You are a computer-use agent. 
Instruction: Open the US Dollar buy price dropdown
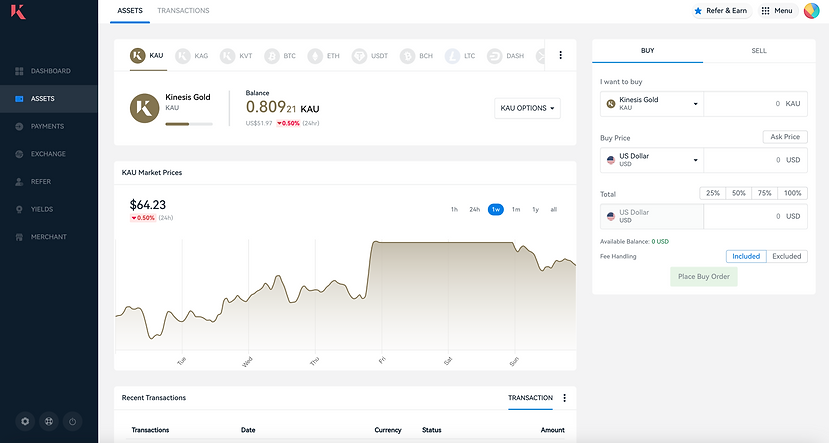point(652,160)
